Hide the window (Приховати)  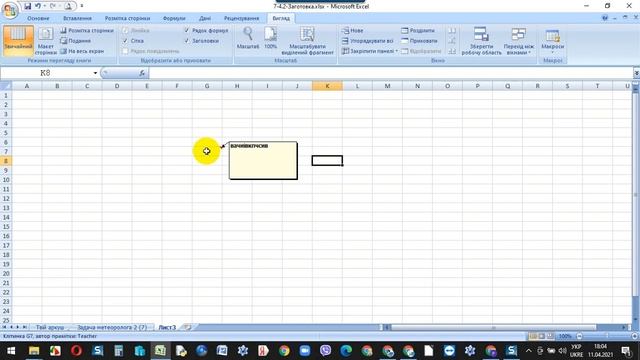[420, 41]
